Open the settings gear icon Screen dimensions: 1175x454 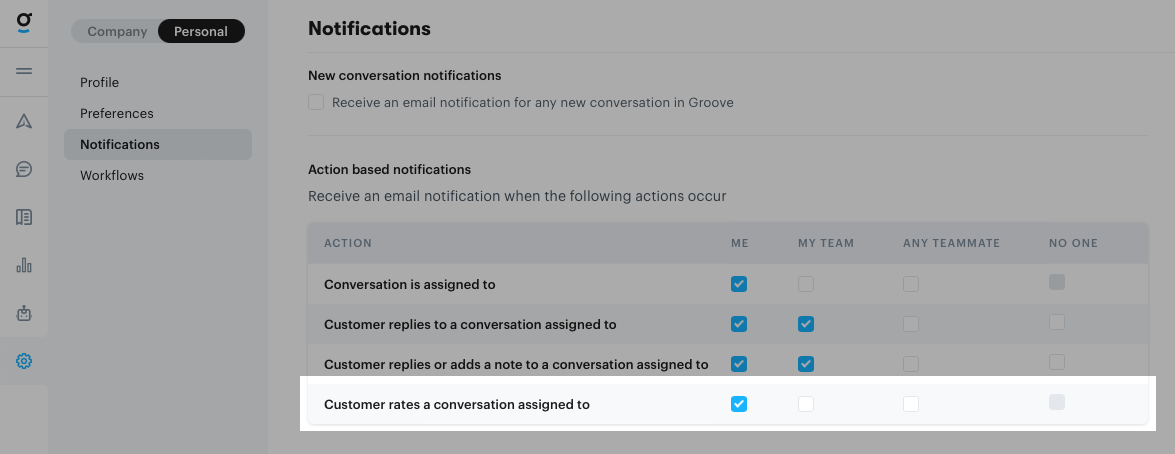[x=24, y=361]
